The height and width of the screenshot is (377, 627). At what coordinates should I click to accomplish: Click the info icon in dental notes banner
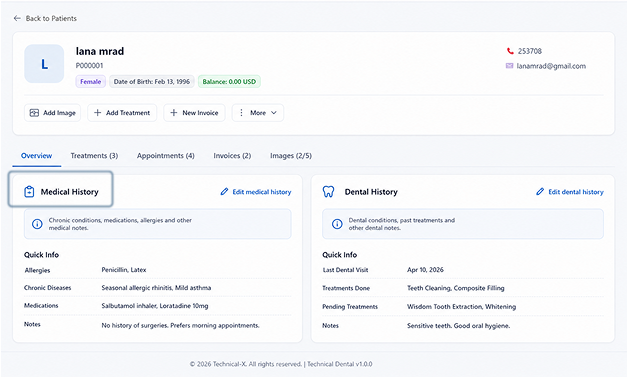coord(337,224)
